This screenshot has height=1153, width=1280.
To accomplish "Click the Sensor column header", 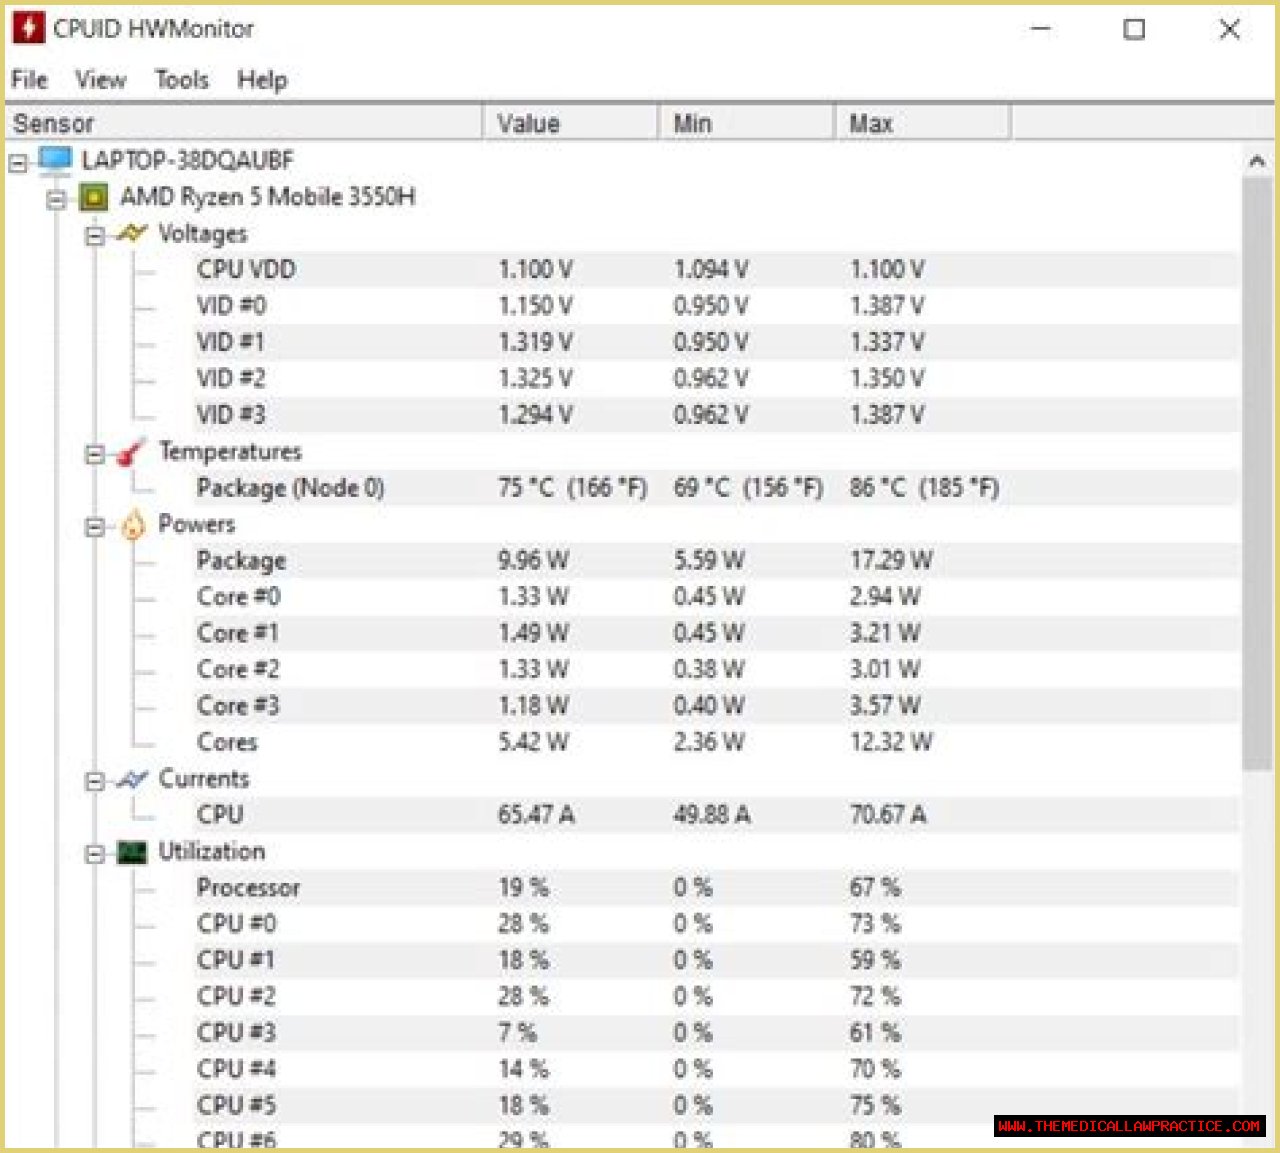I will coord(243,123).
